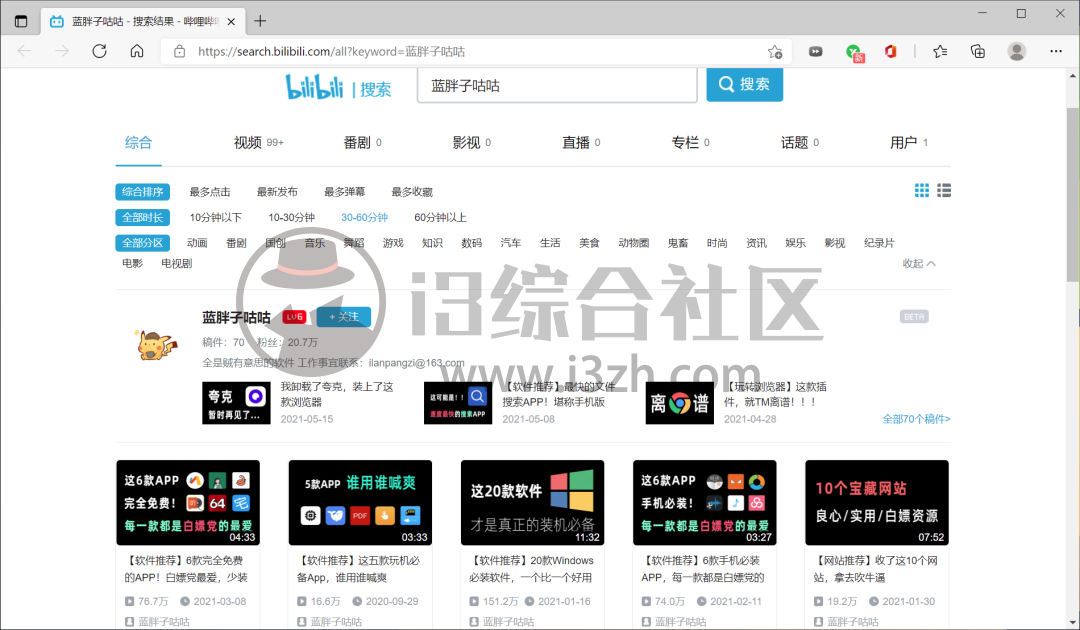This screenshot has height=630, width=1080.
Task: Open the browser profile avatar
Action: [x=1017, y=52]
